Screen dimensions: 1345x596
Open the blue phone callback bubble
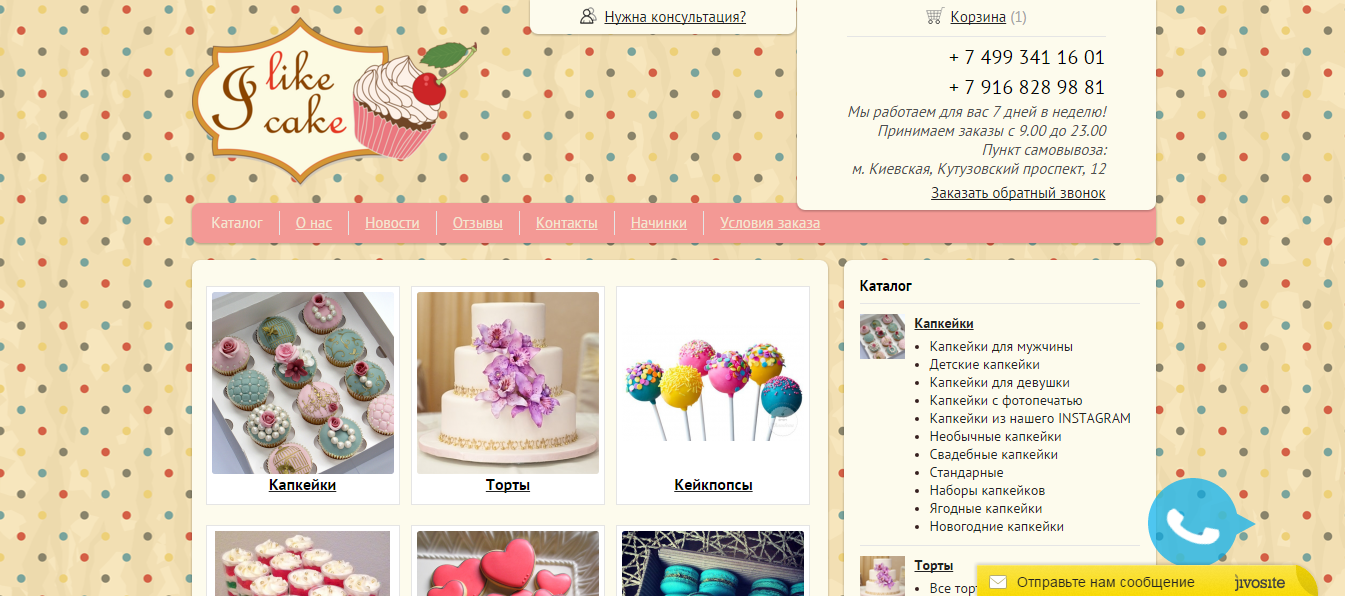(x=1194, y=525)
